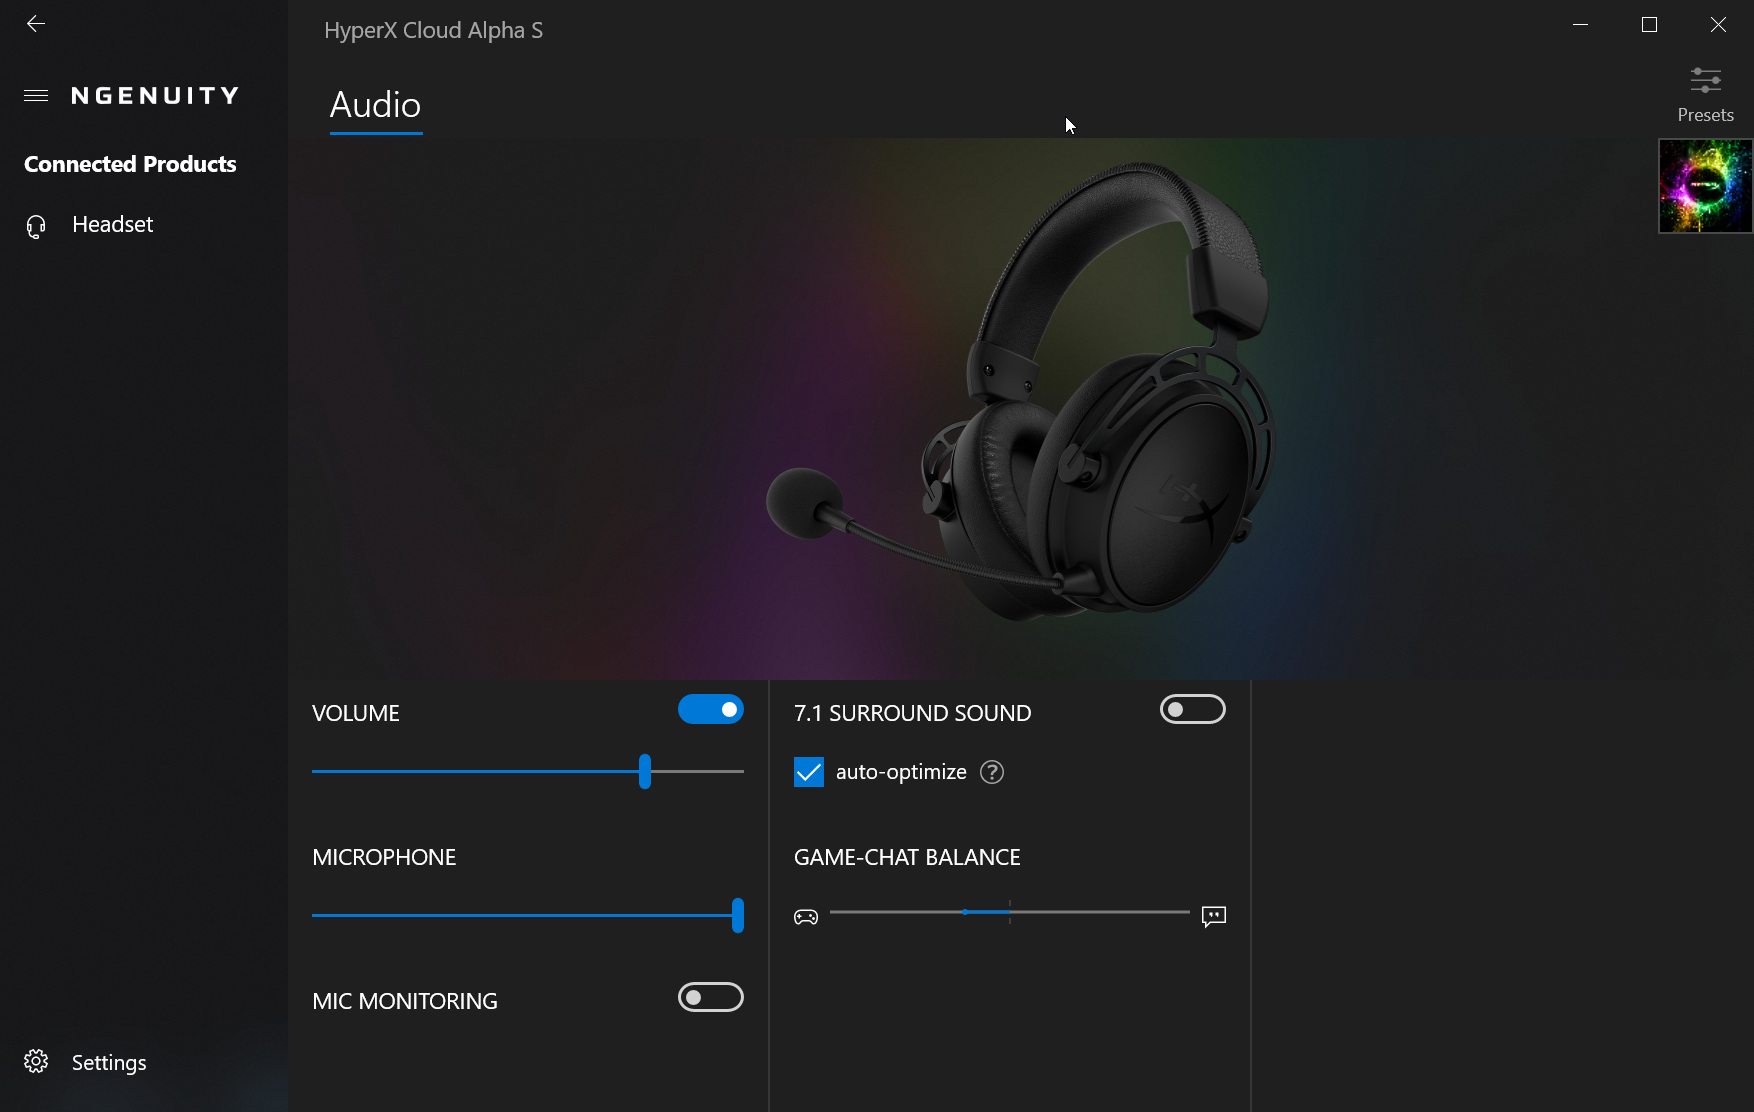The image size is (1754, 1112).
Task: Uncheck the auto-optimize checkbox
Action: 809,772
